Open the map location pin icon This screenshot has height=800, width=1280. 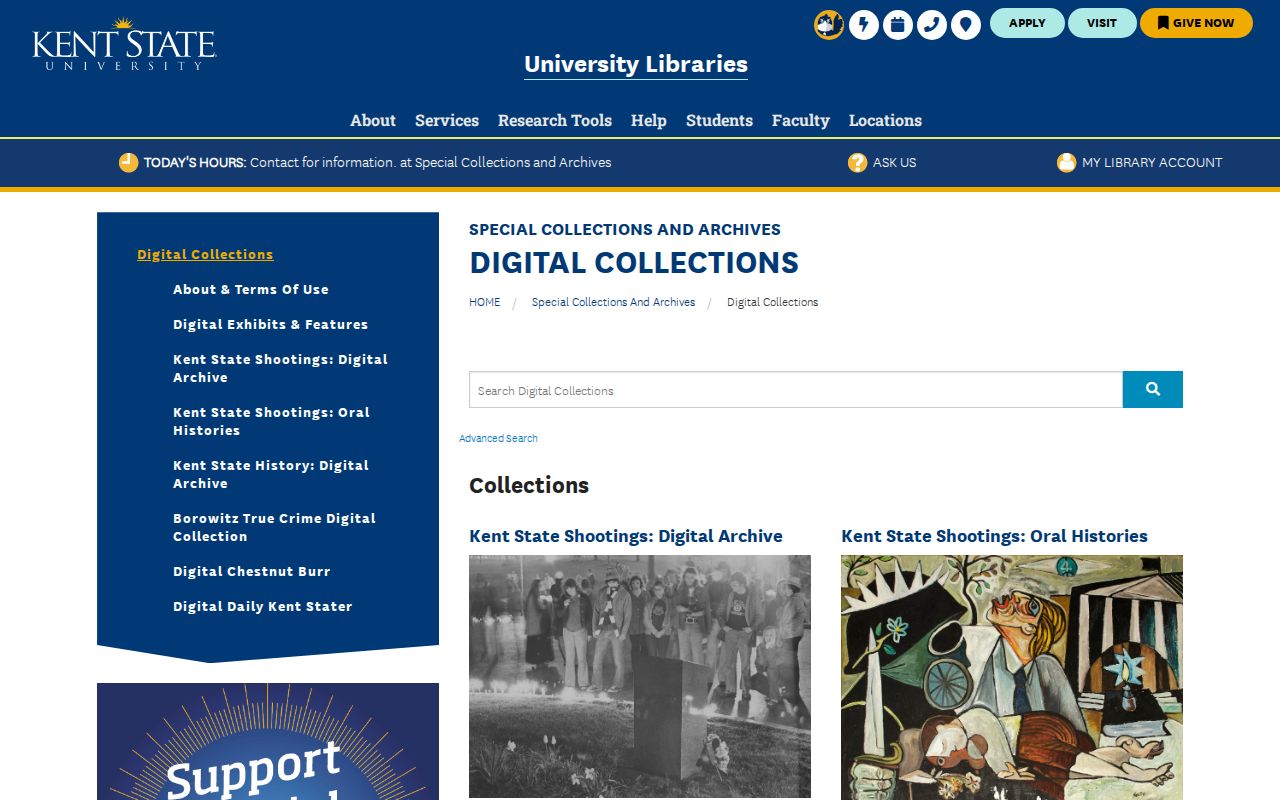pos(966,24)
